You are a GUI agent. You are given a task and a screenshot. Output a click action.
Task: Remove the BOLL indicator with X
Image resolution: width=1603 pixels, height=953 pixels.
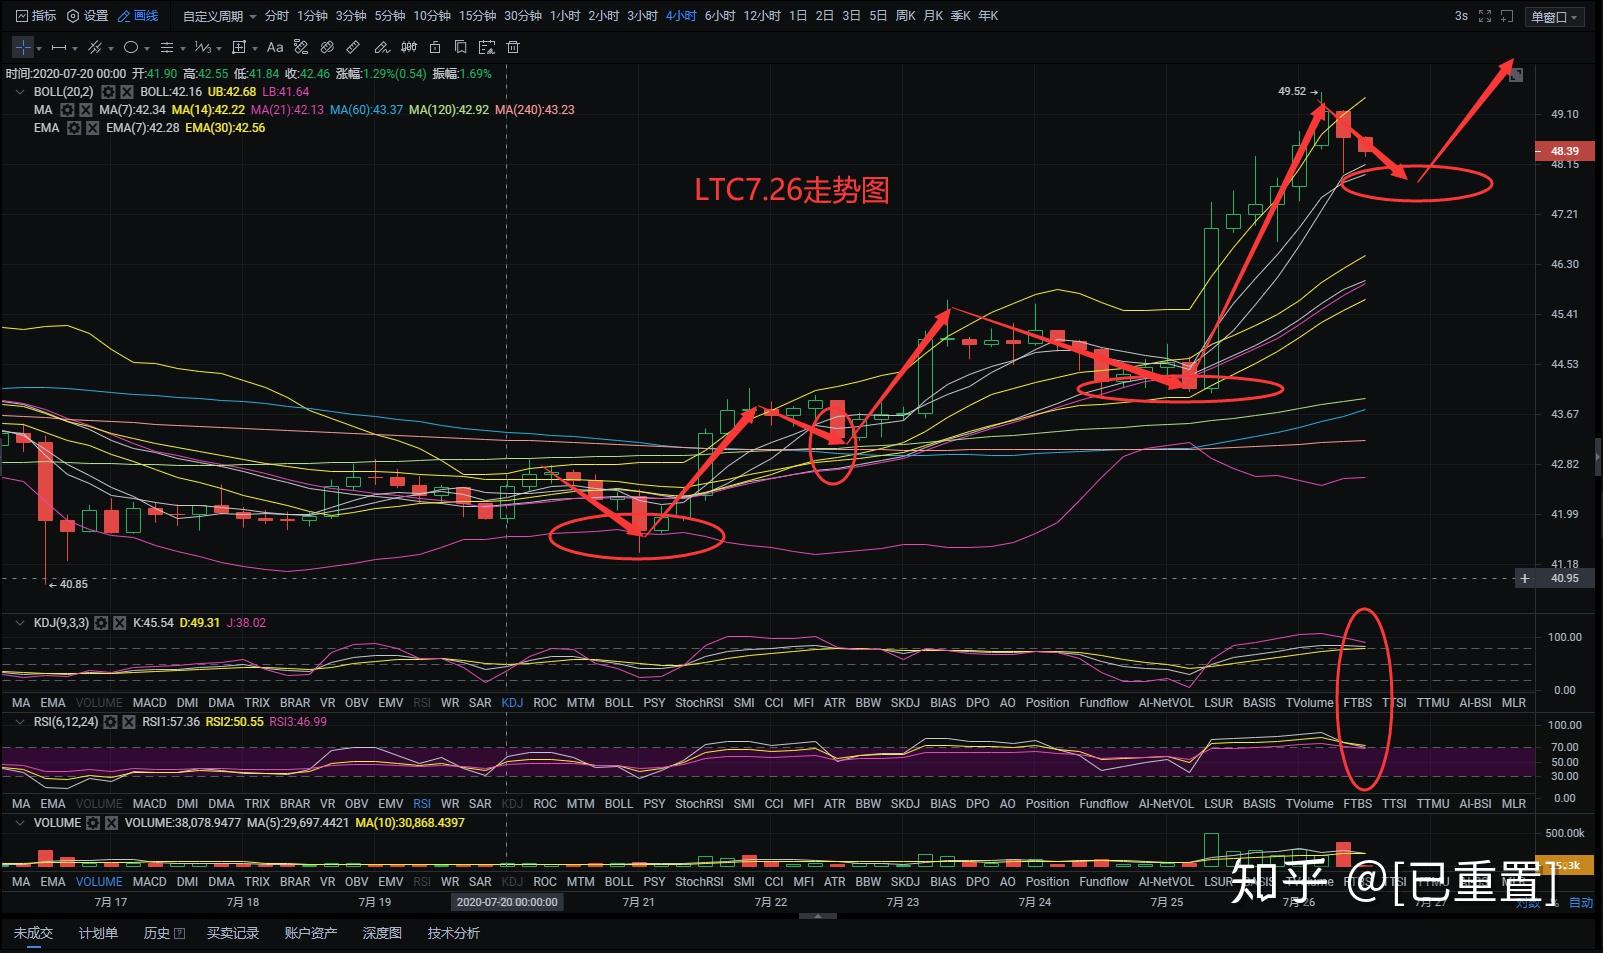[127, 92]
